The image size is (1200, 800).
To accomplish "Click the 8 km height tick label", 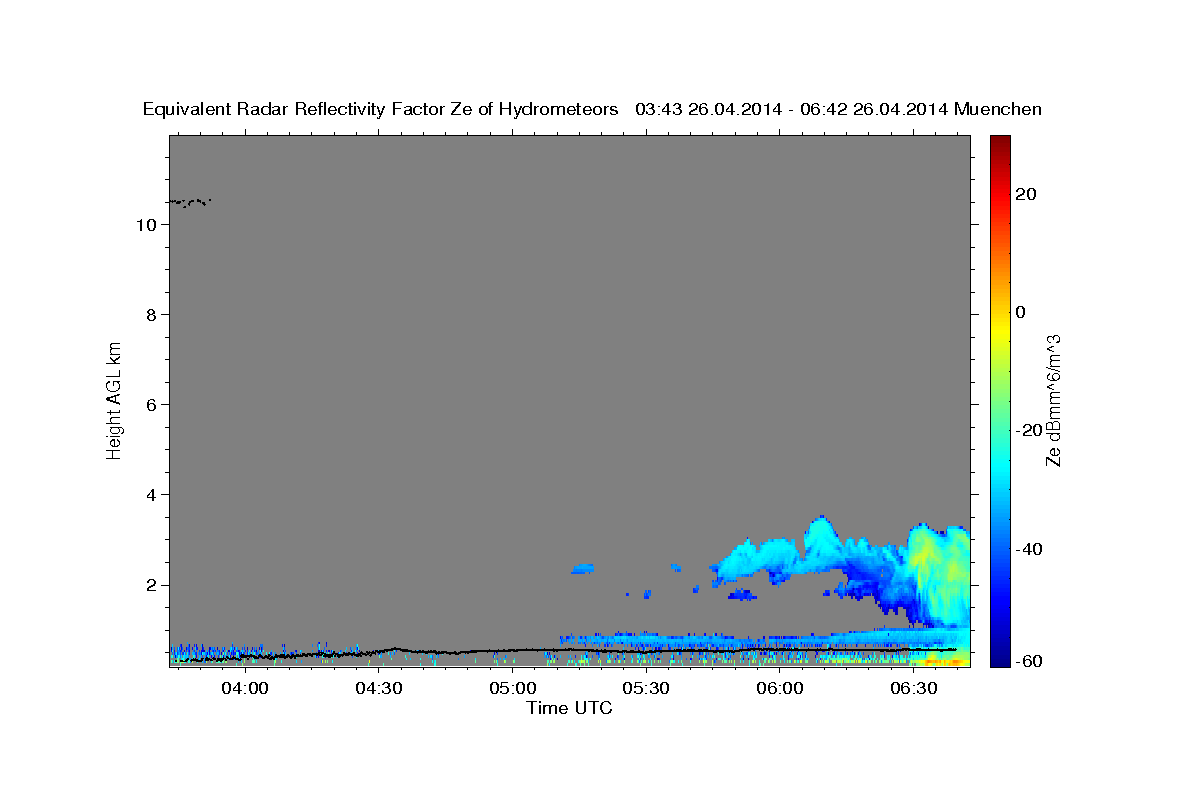I will (x=151, y=315).
